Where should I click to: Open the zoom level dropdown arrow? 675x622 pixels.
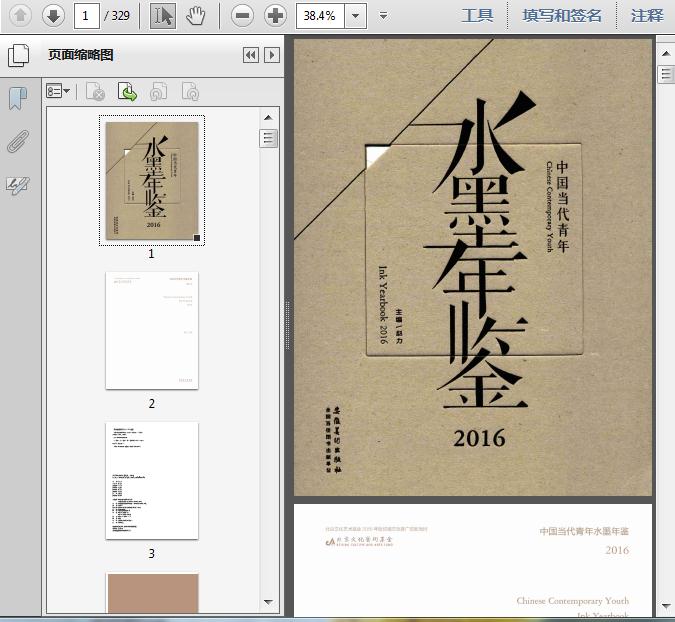[356, 16]
